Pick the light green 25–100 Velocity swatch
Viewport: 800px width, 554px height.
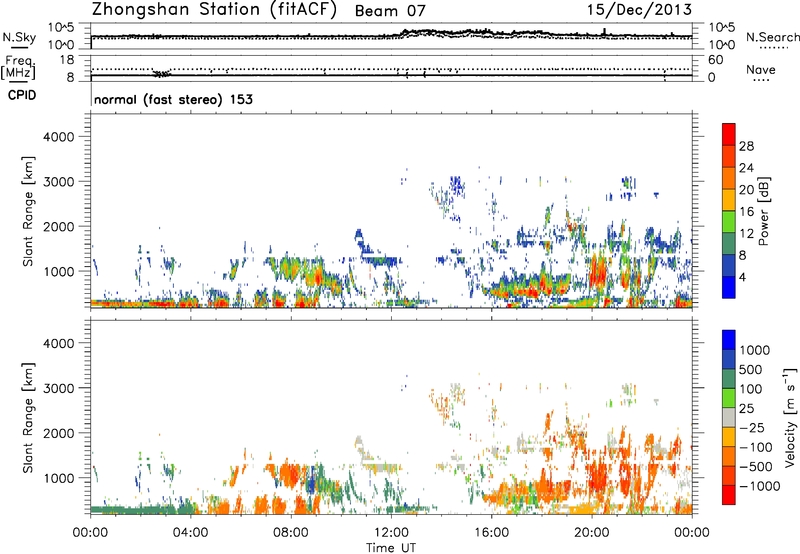point(729,398)
